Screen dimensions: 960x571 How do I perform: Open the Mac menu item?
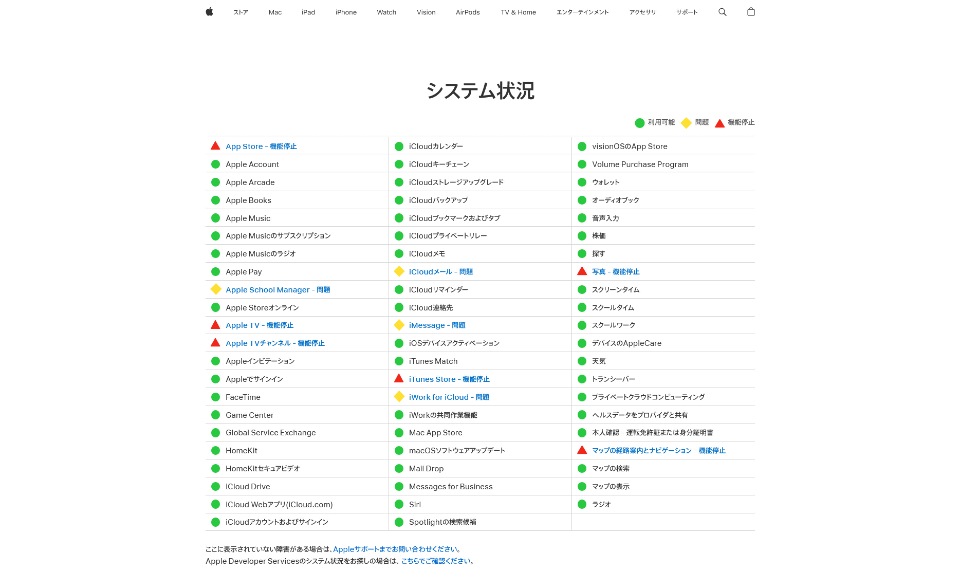(275, 12)
